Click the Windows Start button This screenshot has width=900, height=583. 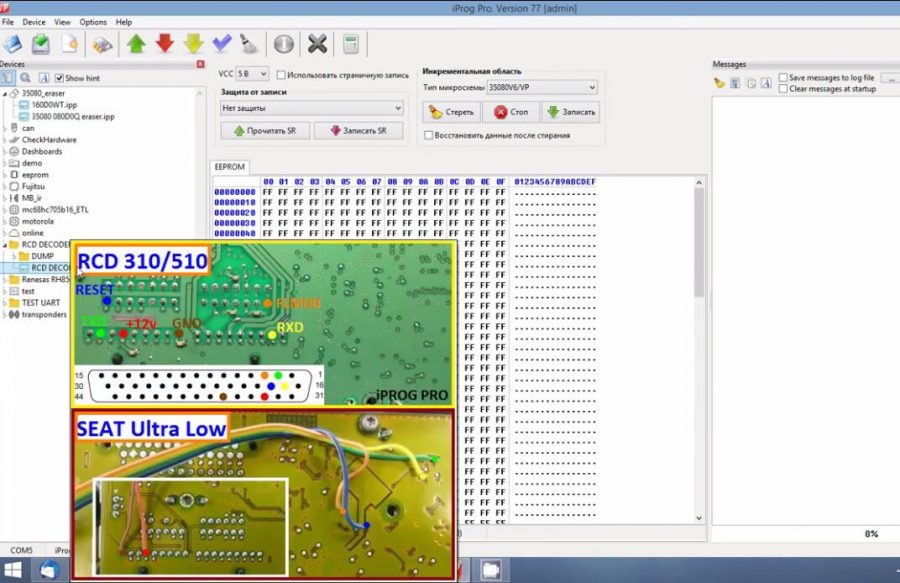tap(13, 570)
